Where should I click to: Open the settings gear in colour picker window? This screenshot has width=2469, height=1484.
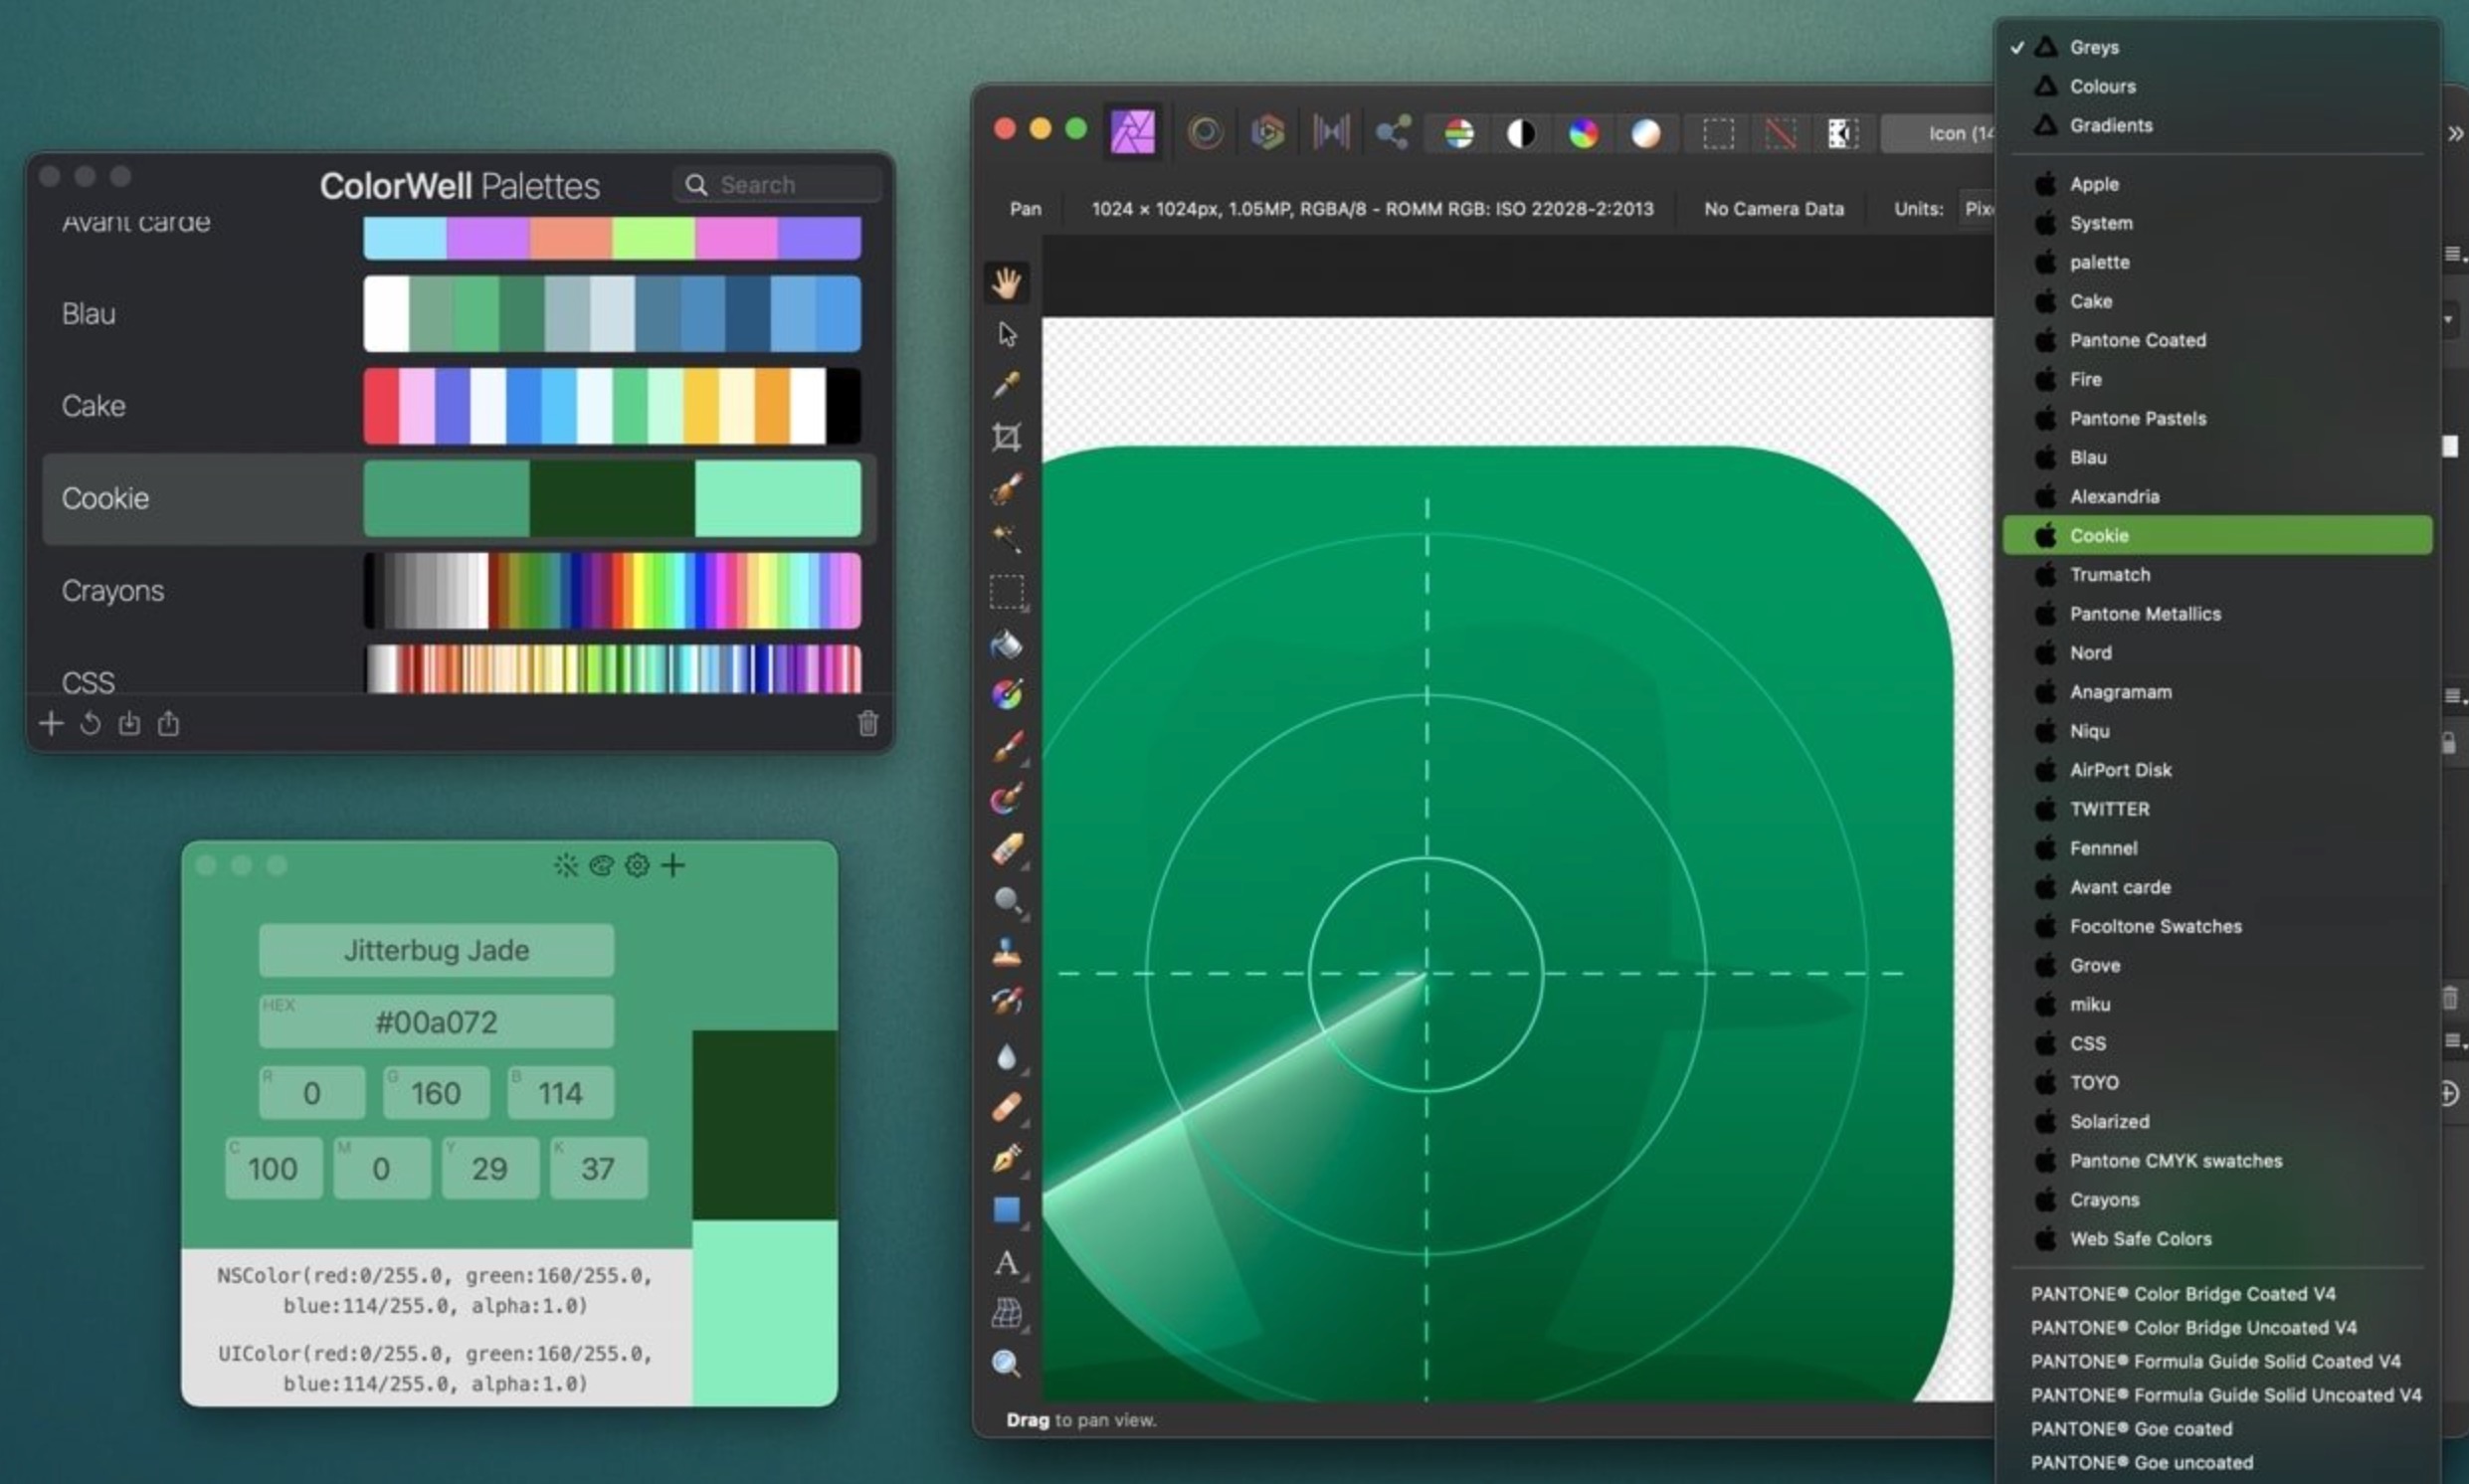(x=637, y=865)
